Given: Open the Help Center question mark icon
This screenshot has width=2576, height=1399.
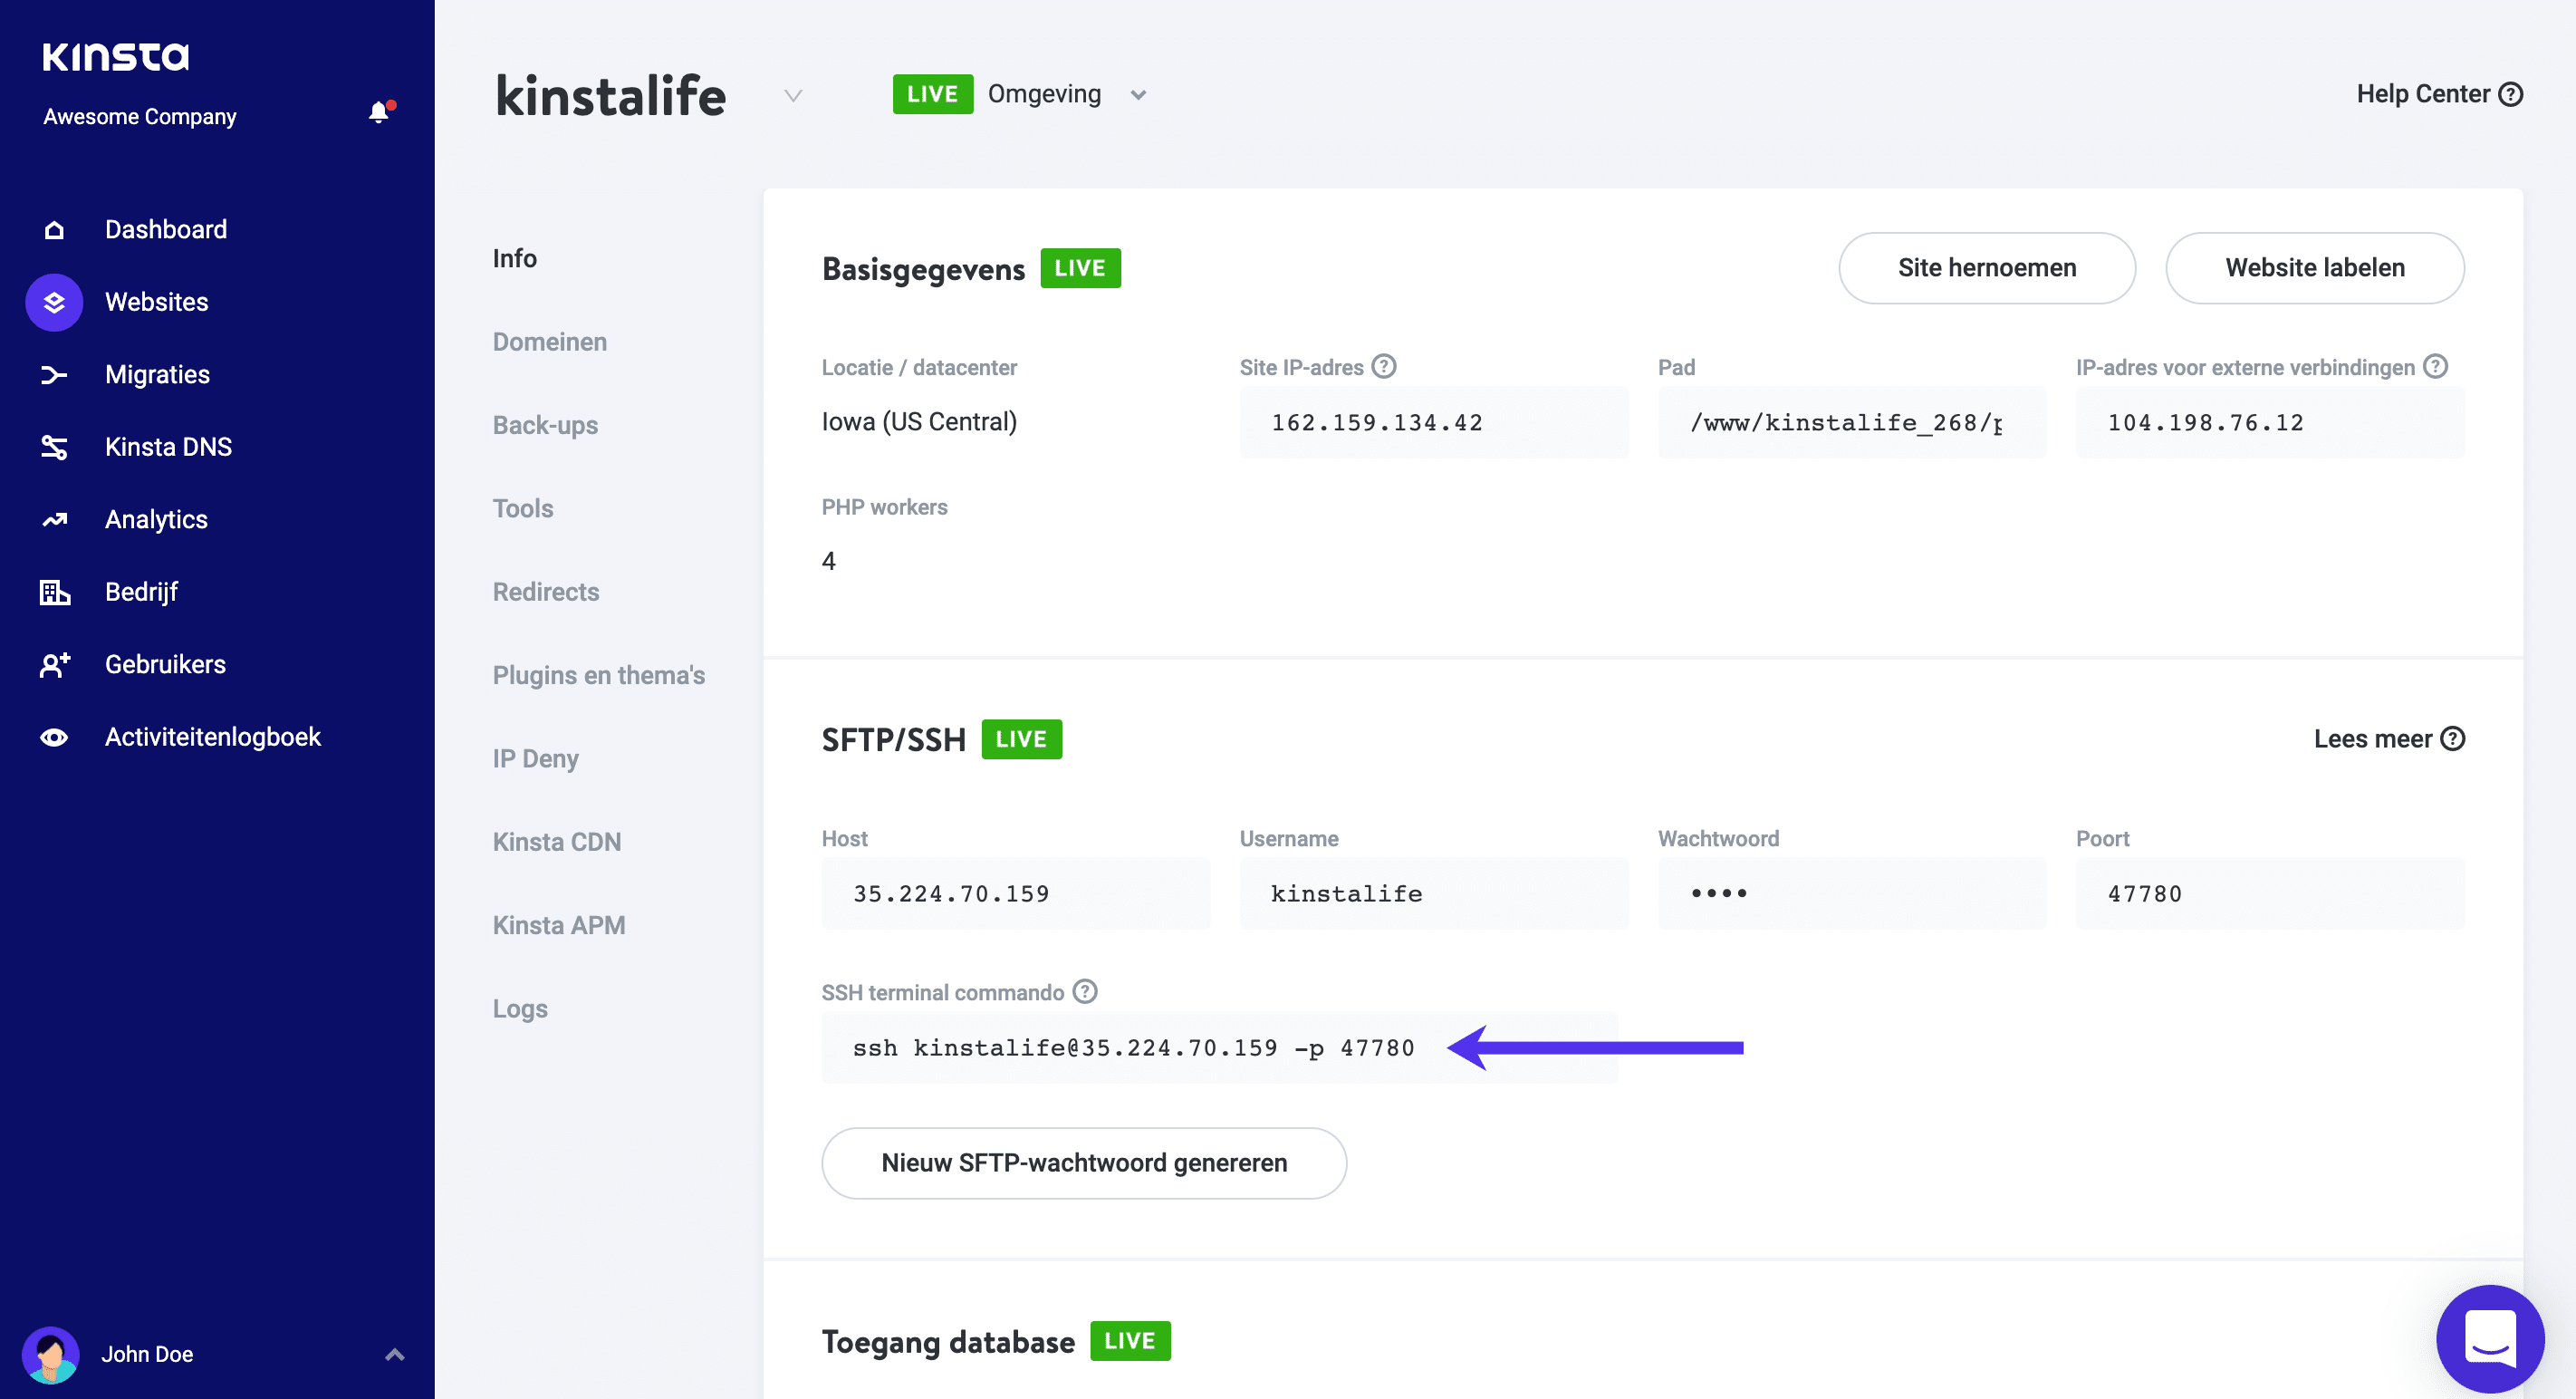Looking at the screenshot, I should pyautogui.click(x=2510, y=94).
